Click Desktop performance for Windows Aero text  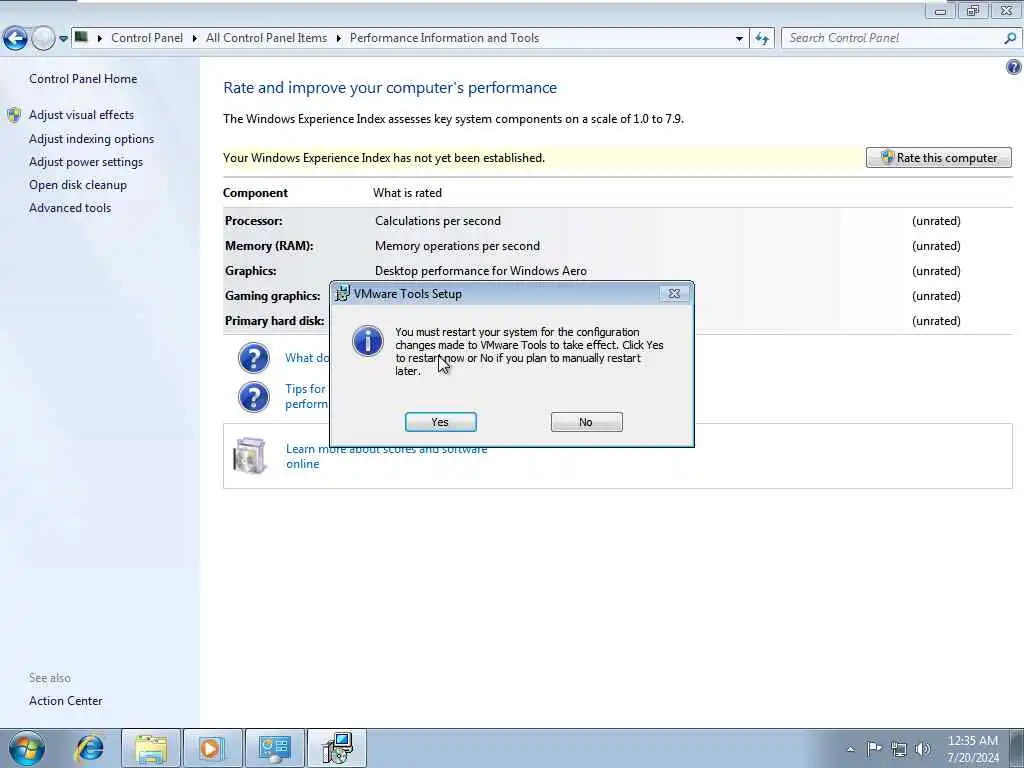pos(481,270)
